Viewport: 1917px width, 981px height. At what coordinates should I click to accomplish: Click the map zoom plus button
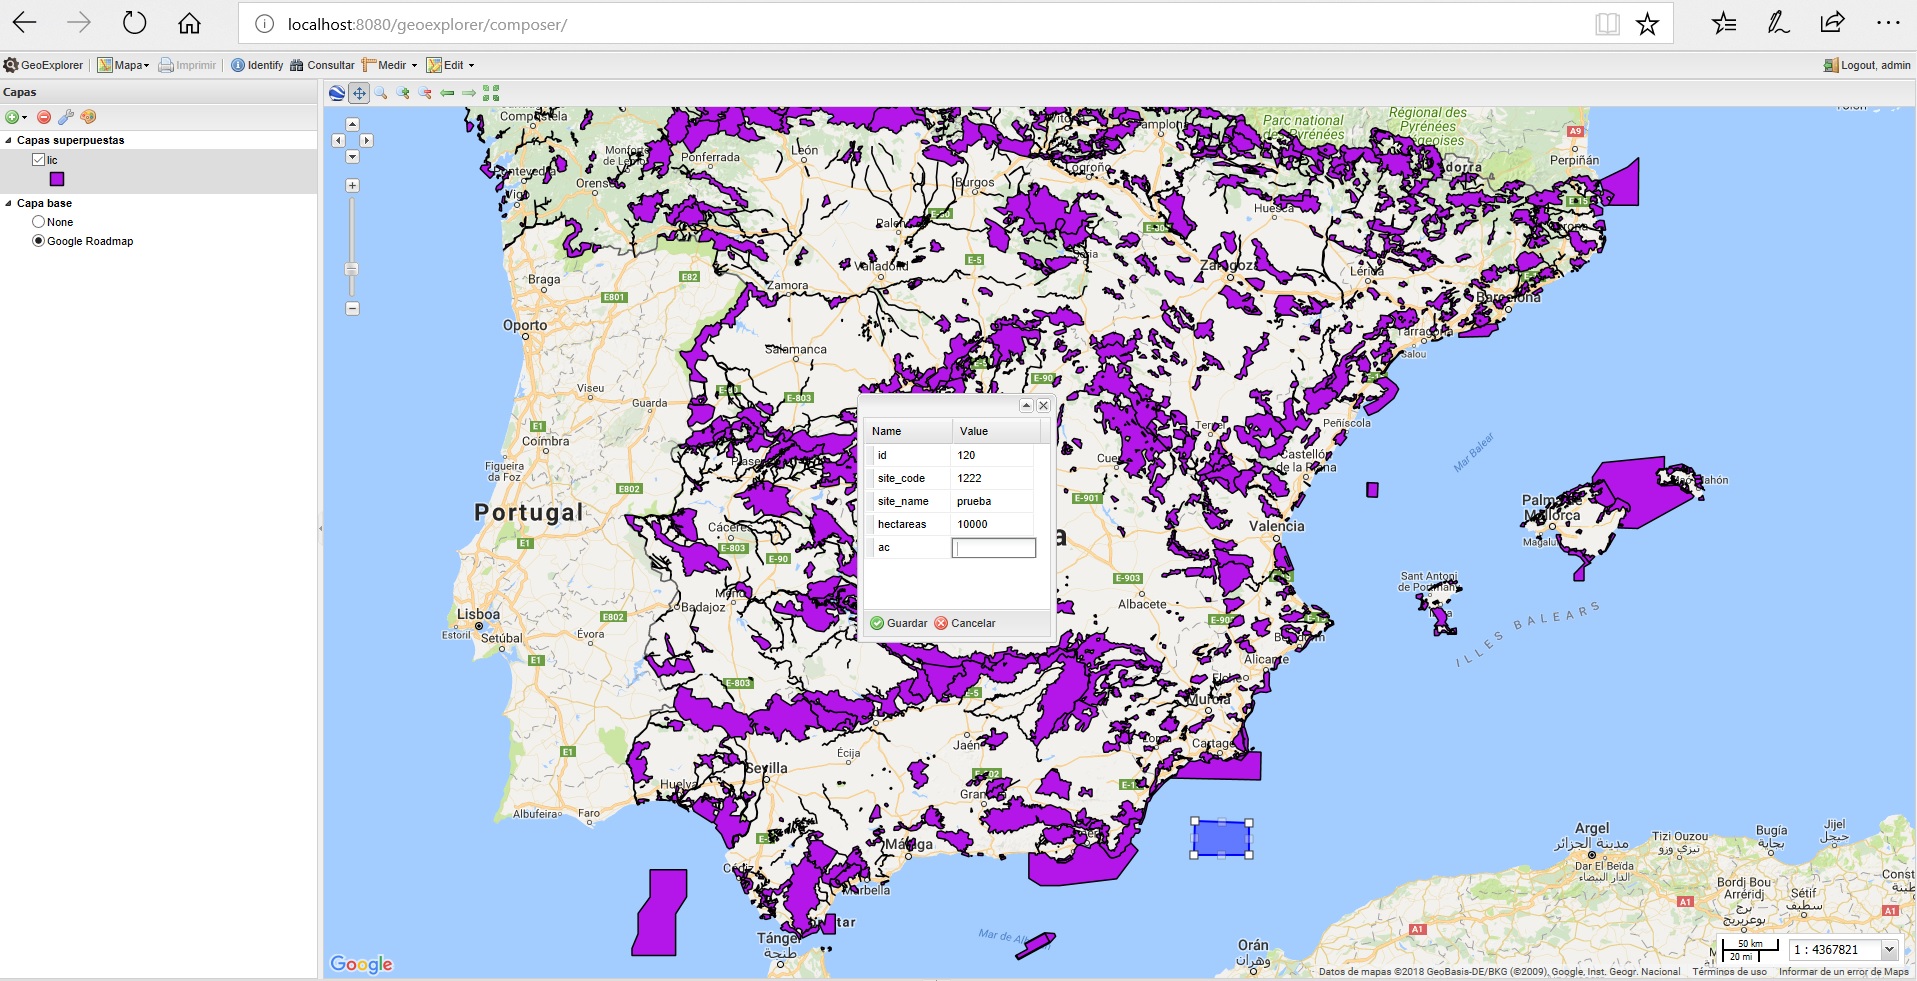pyautogui.click(x=352, y=185)
